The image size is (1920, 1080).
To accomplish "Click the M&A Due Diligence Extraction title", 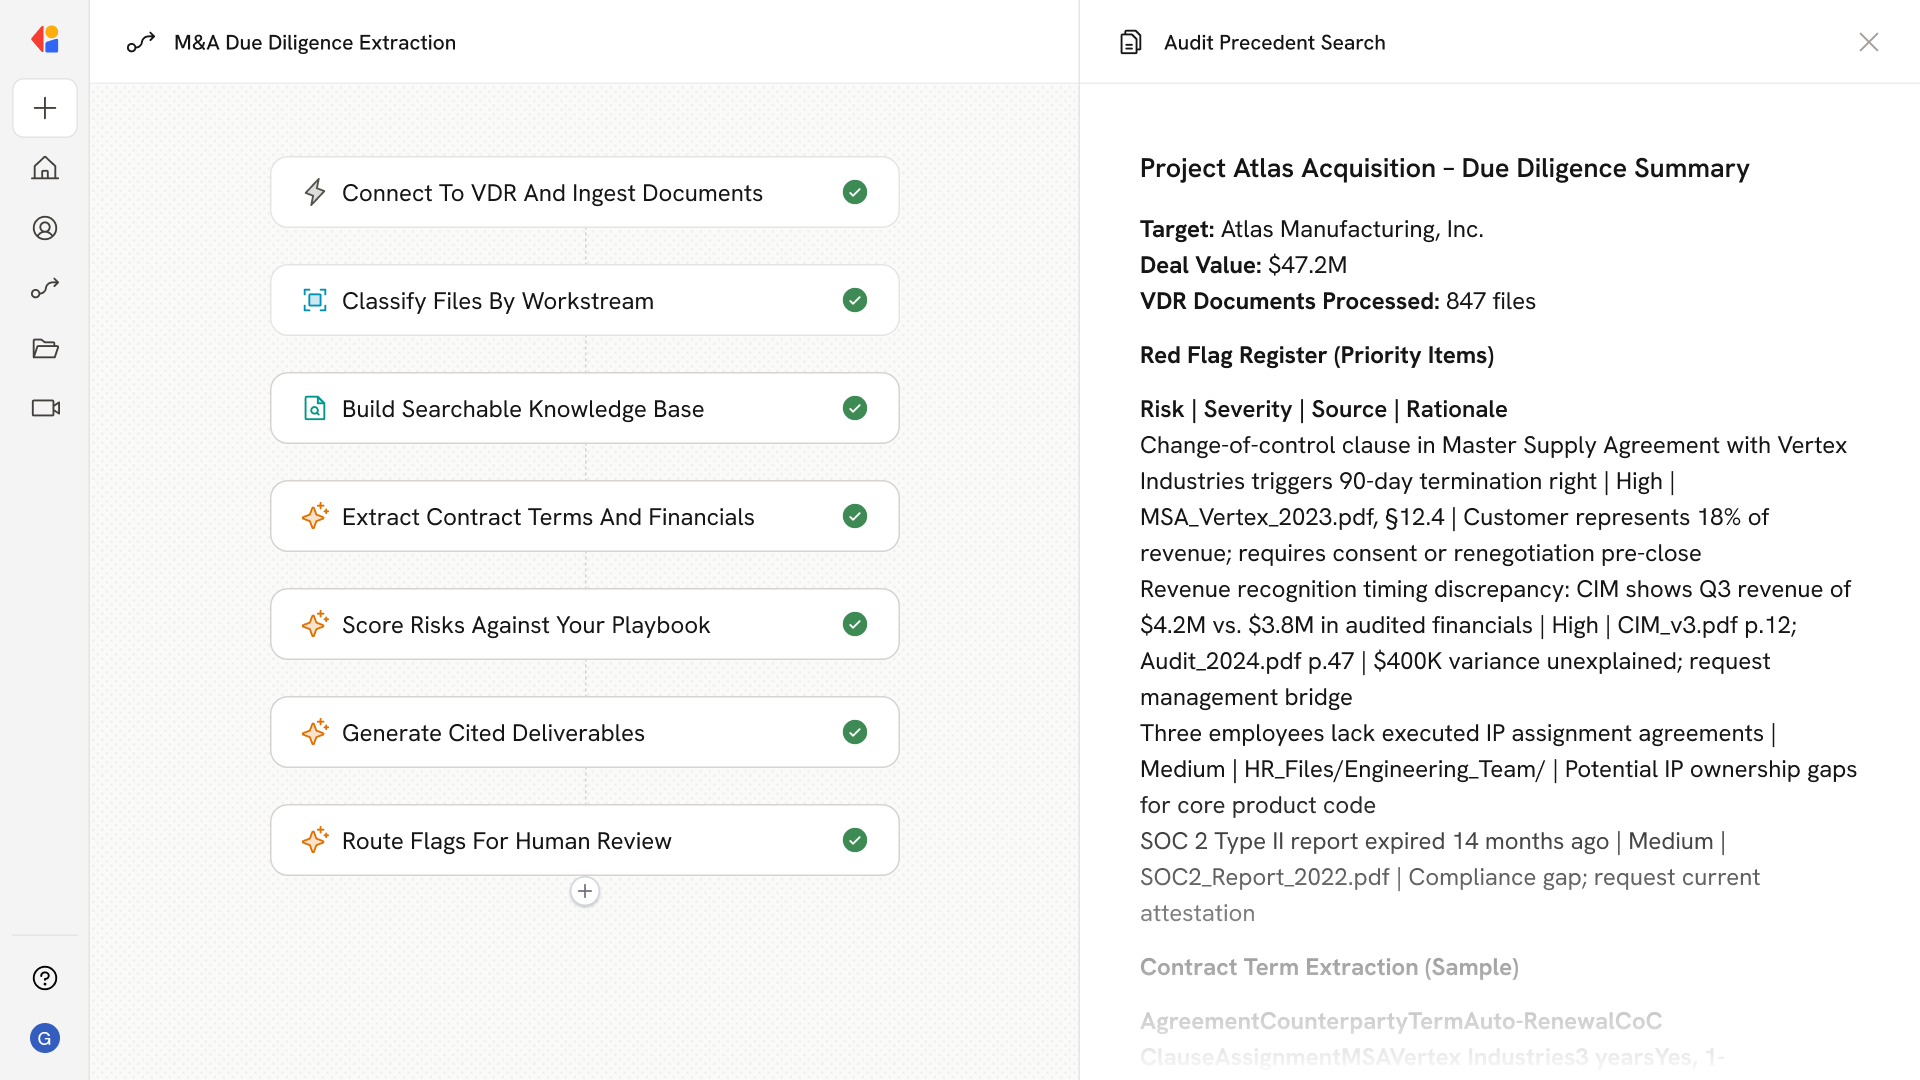I will (314, 42).
